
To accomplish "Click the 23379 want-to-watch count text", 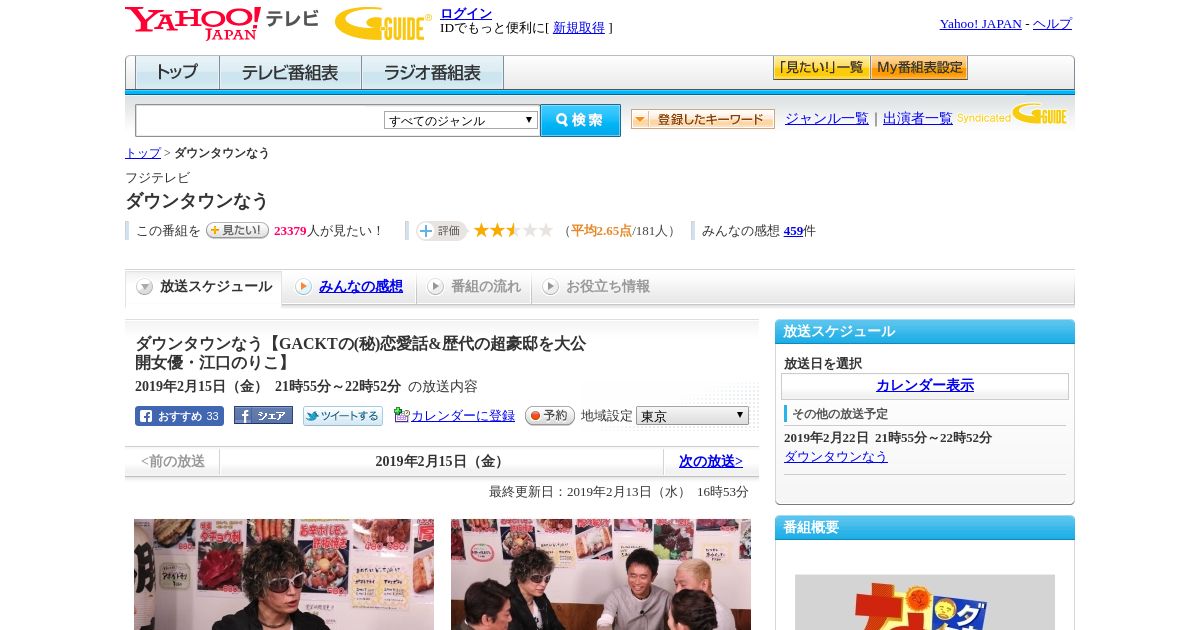I will point(290,231).
